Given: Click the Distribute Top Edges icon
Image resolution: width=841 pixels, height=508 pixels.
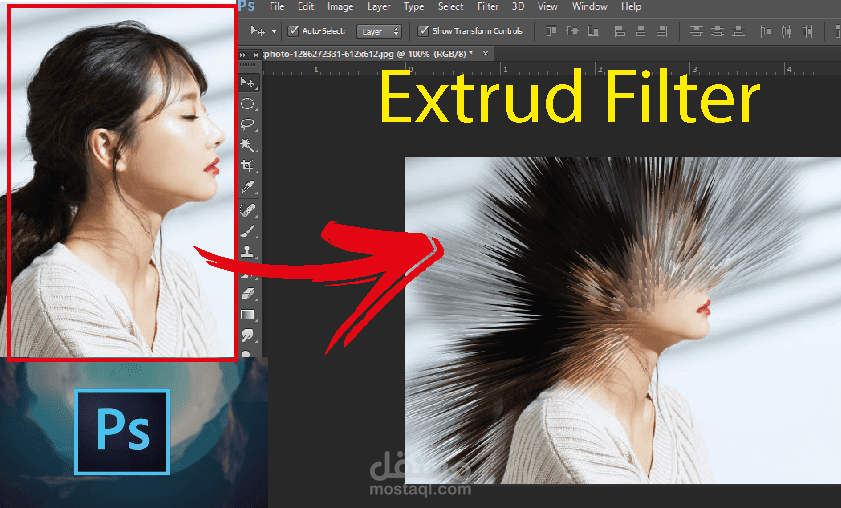Looking at the screenshot, I should coord(696,31).
